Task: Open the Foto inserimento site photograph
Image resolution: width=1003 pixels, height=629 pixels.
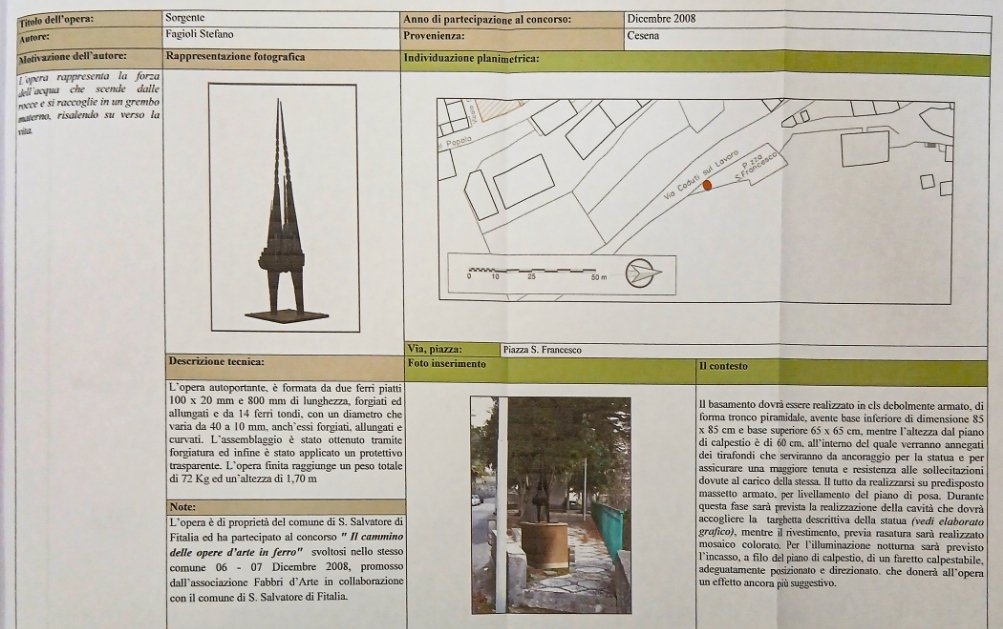Action: pyautogui.click(x=550, y=504)
